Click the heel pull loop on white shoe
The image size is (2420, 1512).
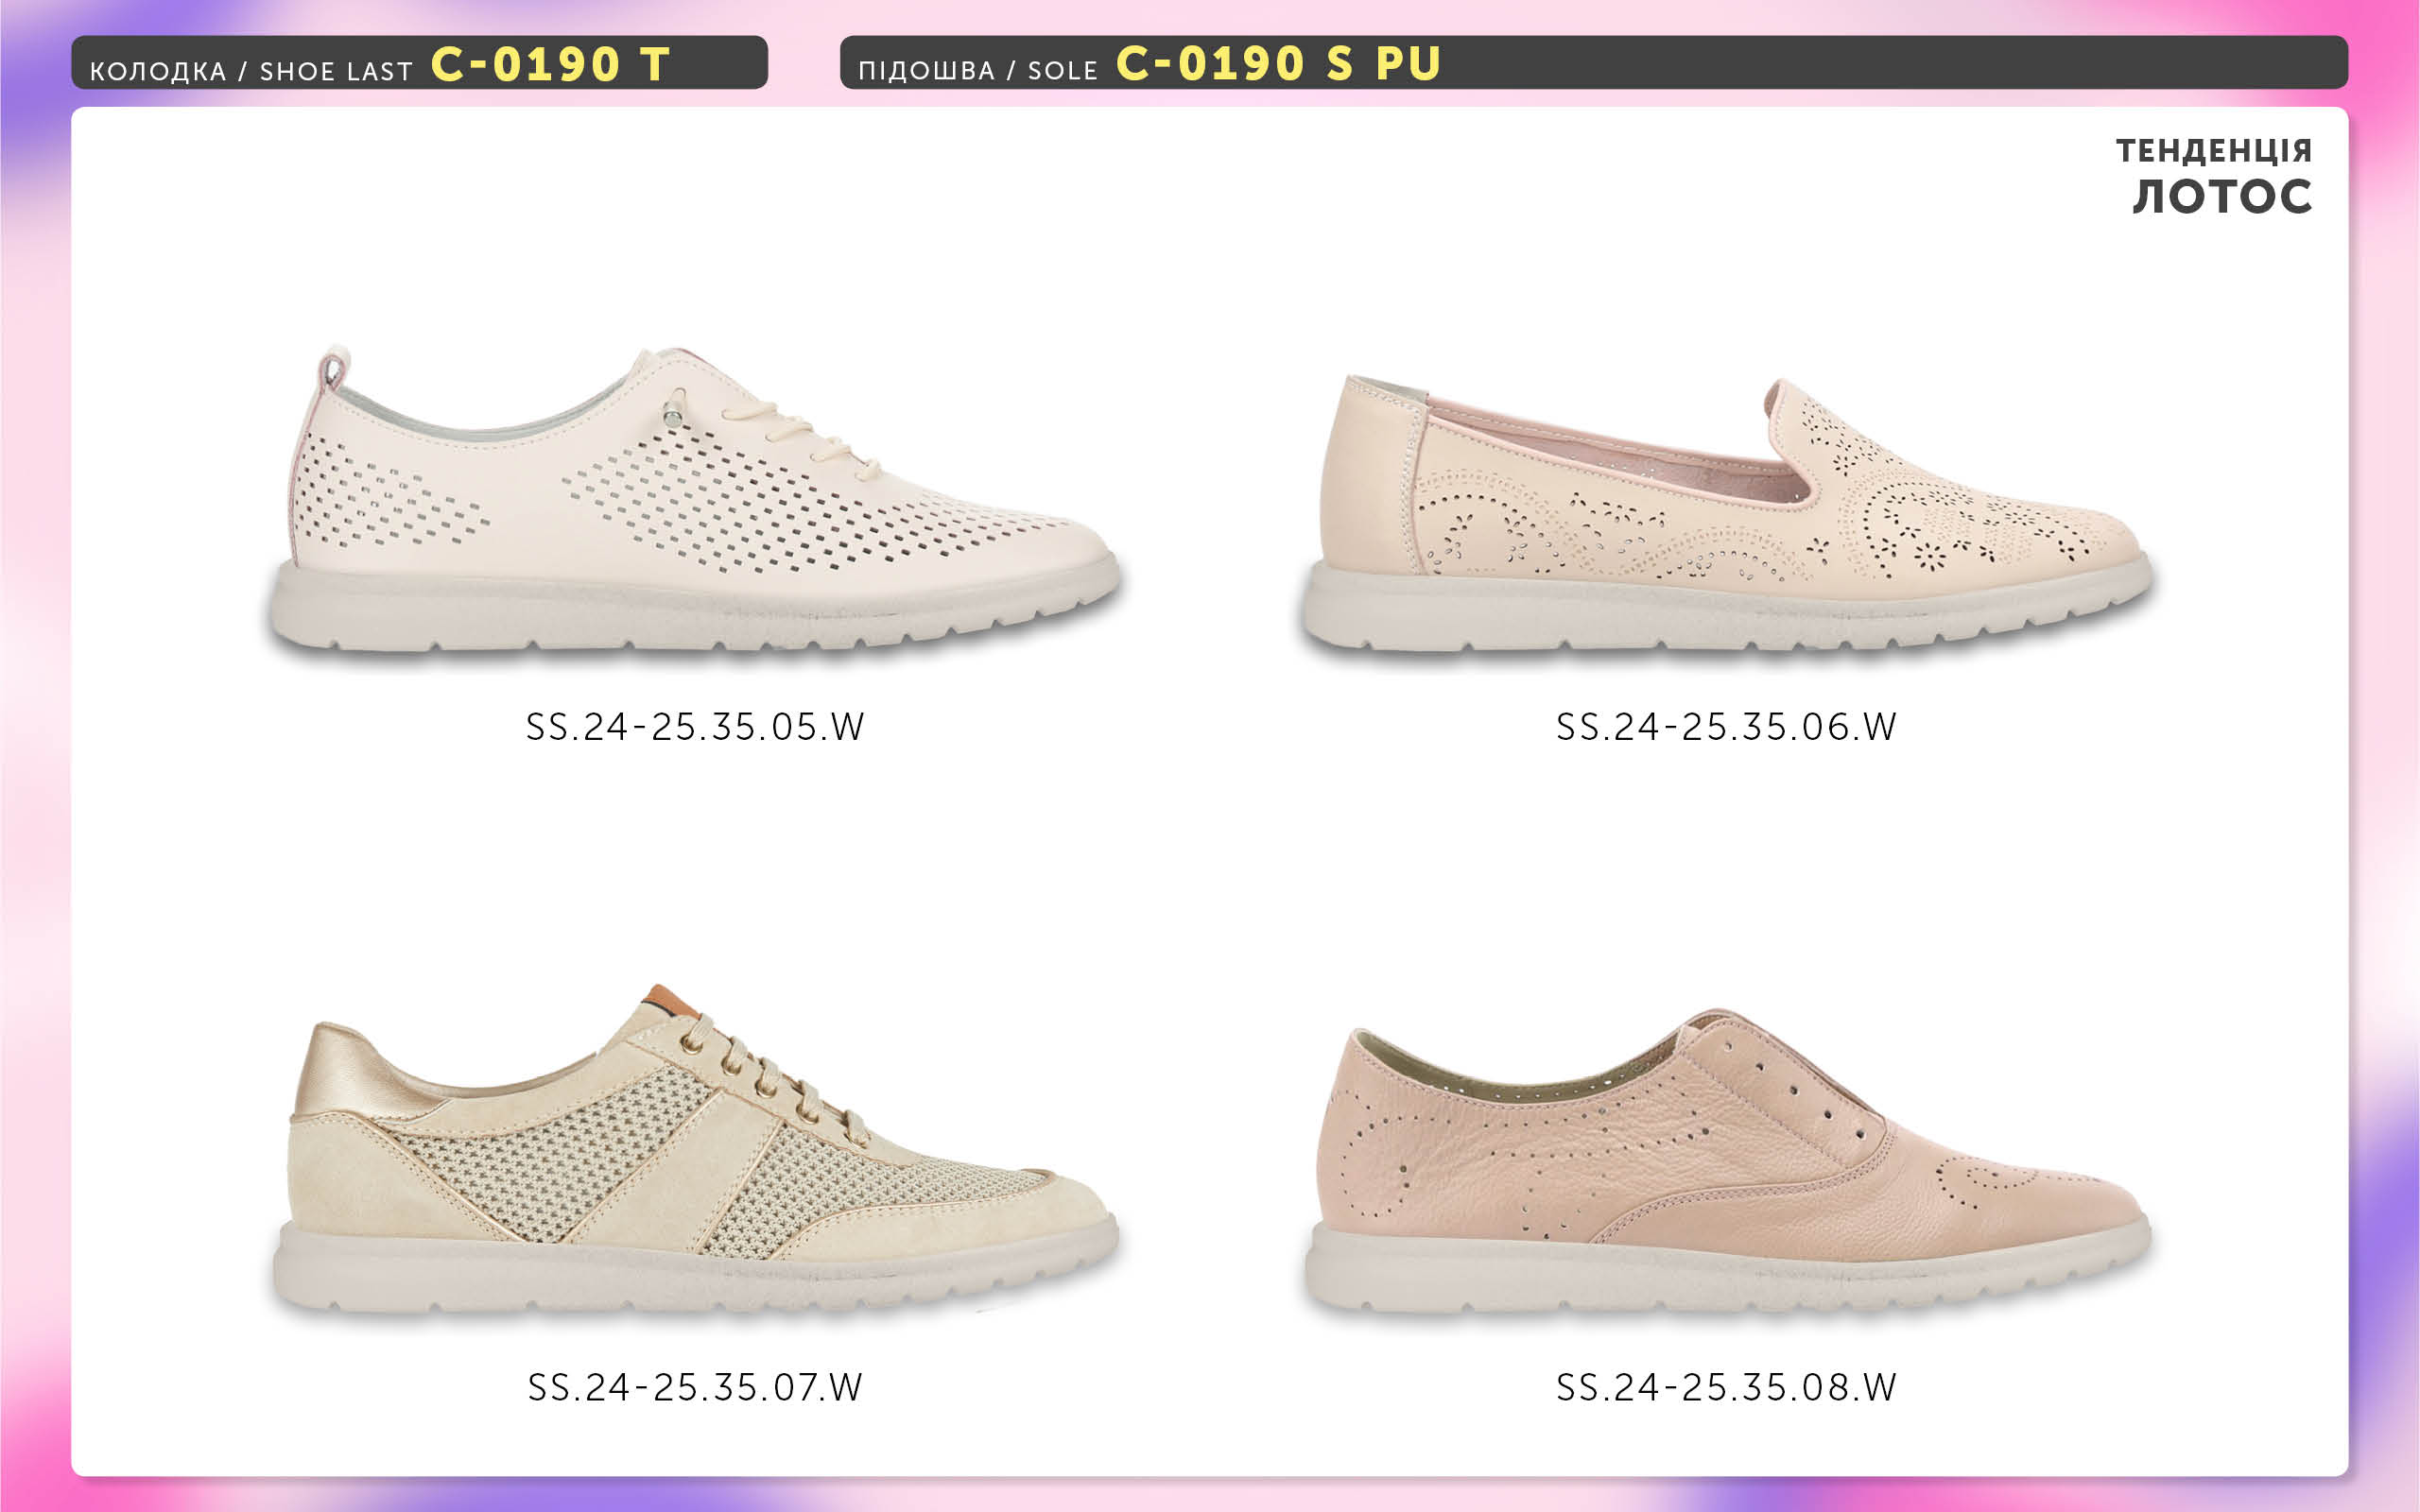click(x=332, y=368)
